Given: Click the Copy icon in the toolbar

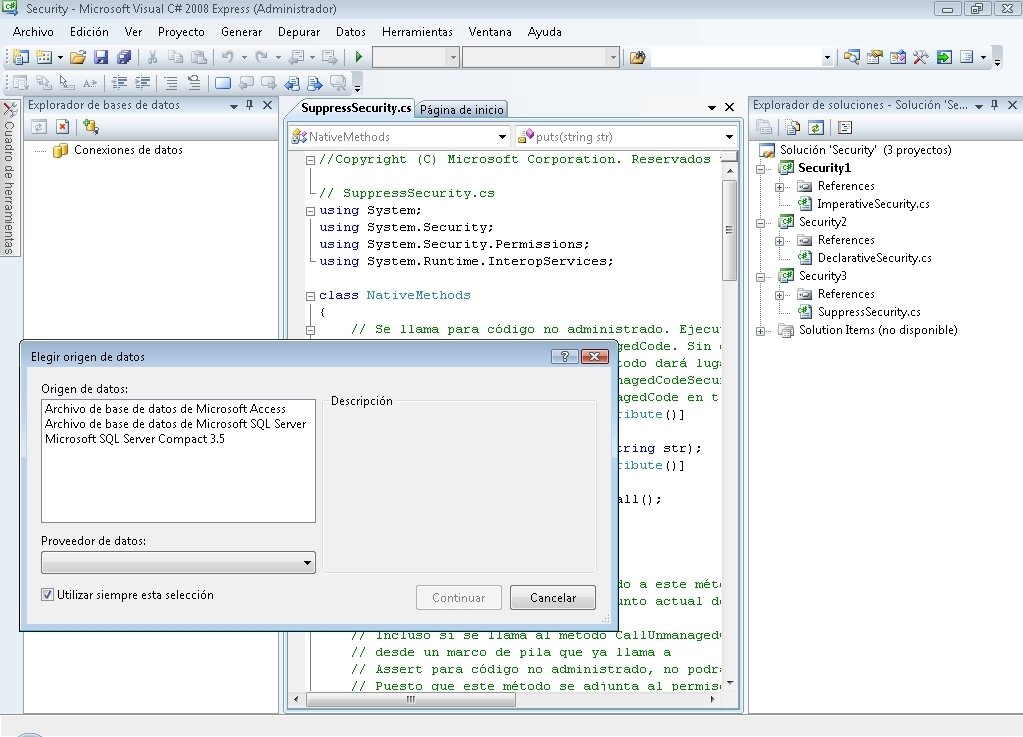Looking at the screenshot, I should [176, 57].
